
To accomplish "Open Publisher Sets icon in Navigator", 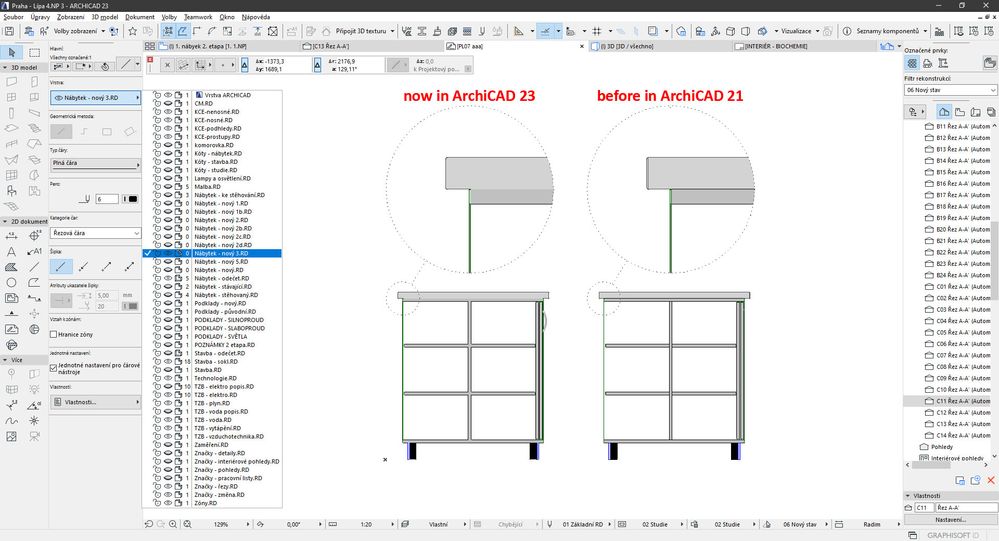I will tap(991, 112).
